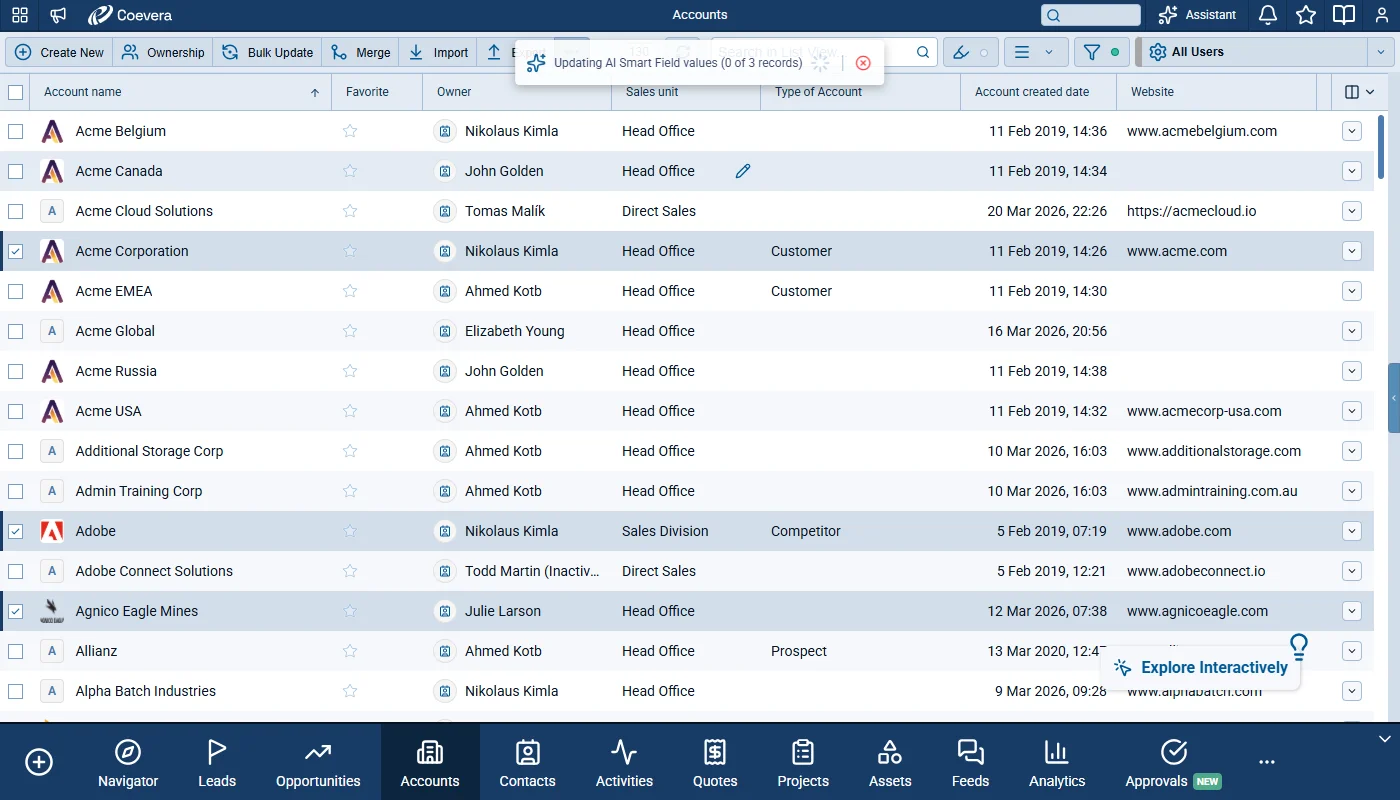Viewport: 1400px width, 800px height.
Task: Switch to the Quotes tab
Action: coord(715,762)
